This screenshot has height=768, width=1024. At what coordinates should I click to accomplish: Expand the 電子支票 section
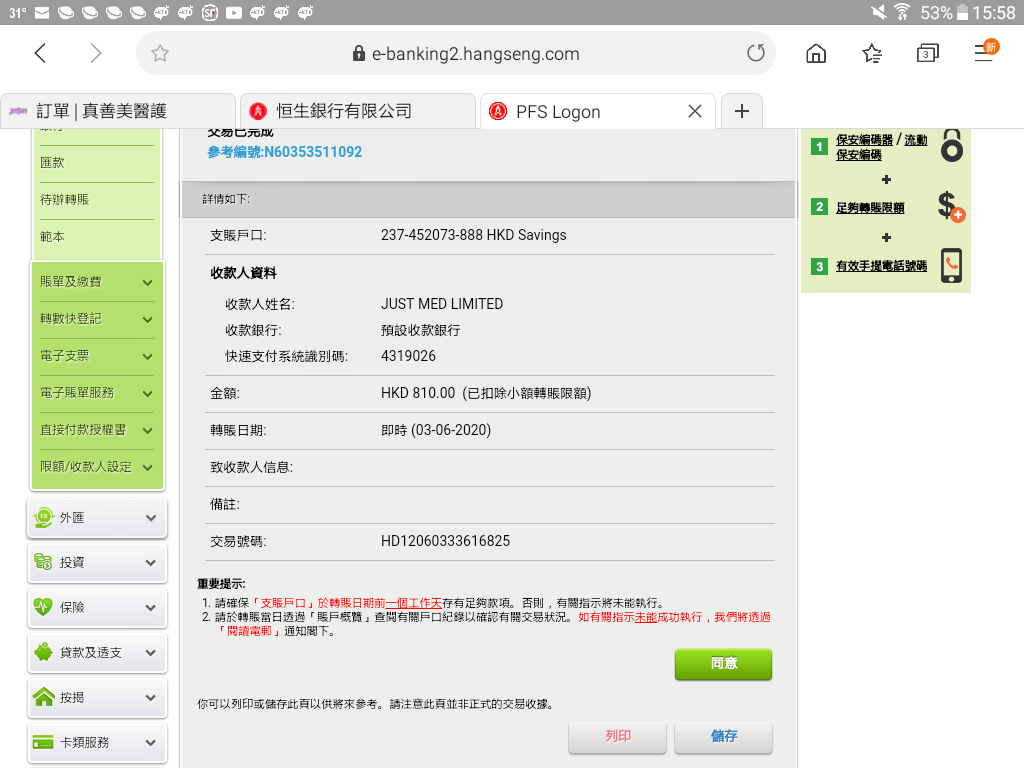click(x=97, y=356)
